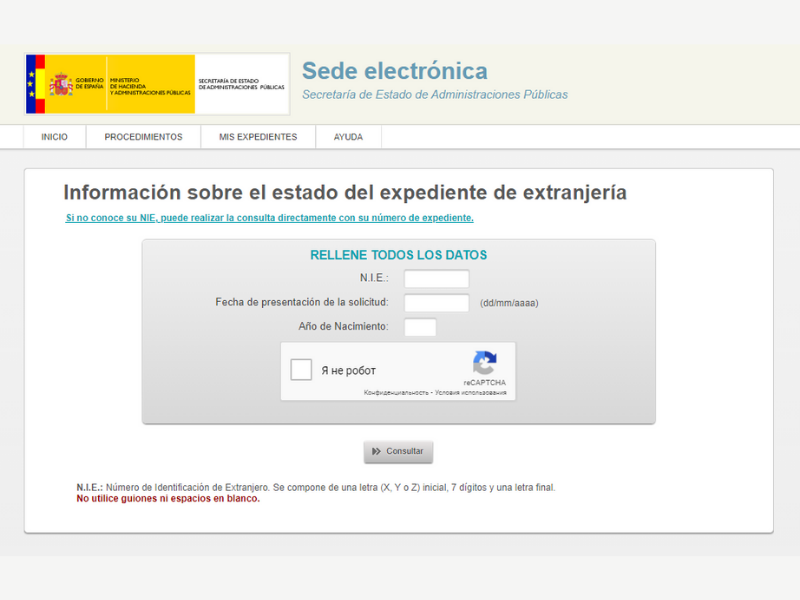800x600 pixels.
Task: Go to the PROCEDIMIENTOS menu
Action: point(143,137)
